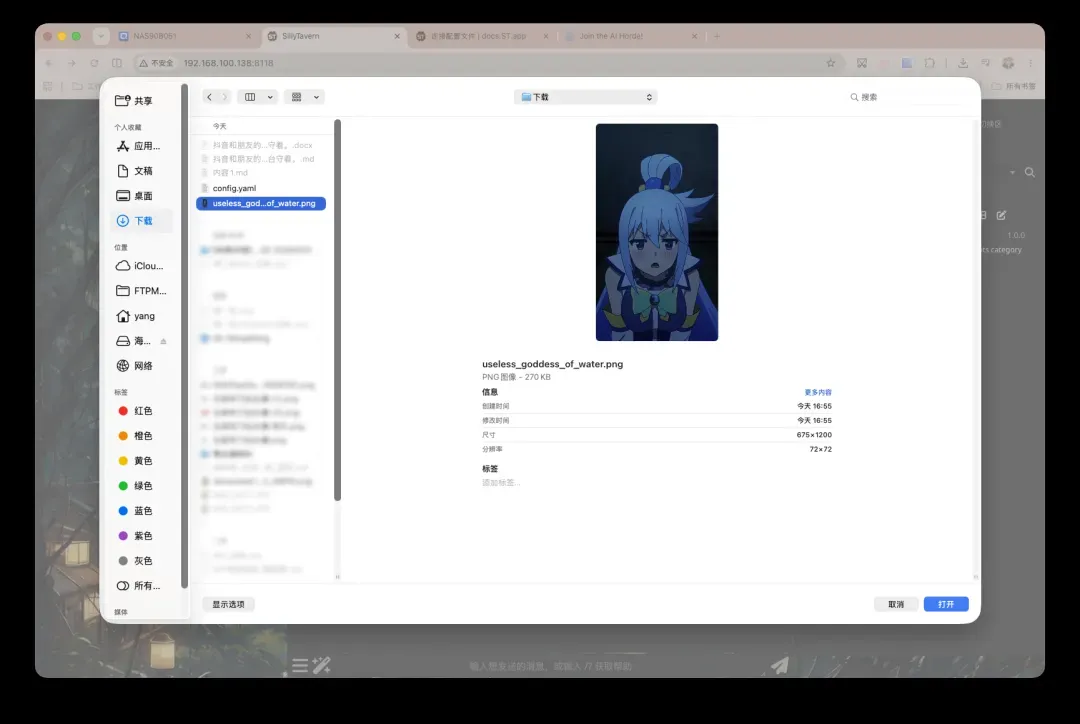
Task: Click the 取消 cancel button
Action: pyautogui.click(x=896, y=604)
